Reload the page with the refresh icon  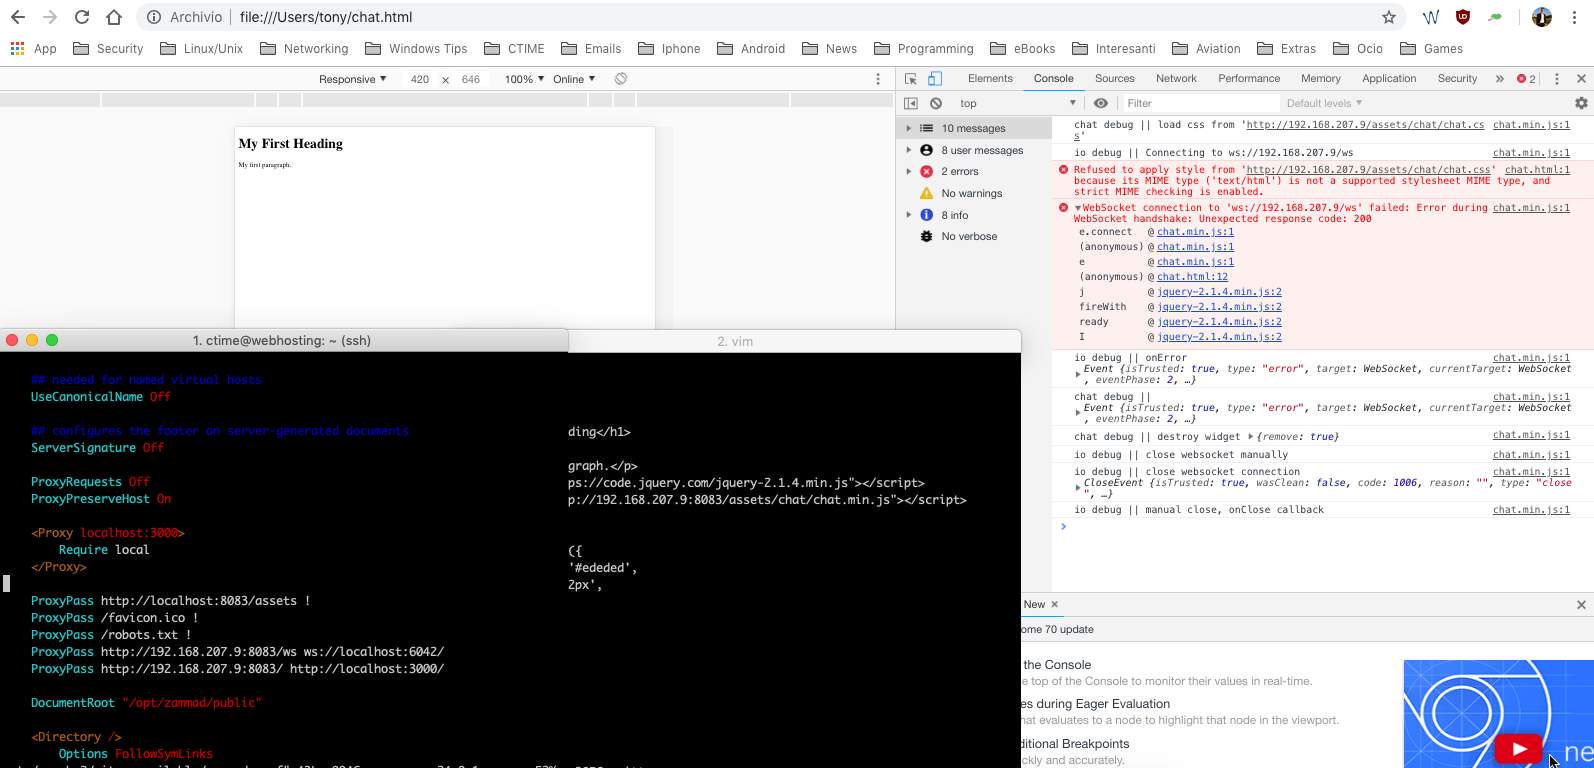pyautogui.click(x=82, y=17)
